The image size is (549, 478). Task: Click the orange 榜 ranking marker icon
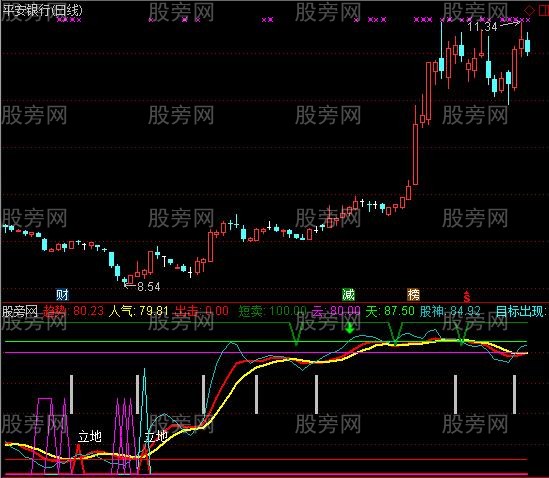point(413,295)
